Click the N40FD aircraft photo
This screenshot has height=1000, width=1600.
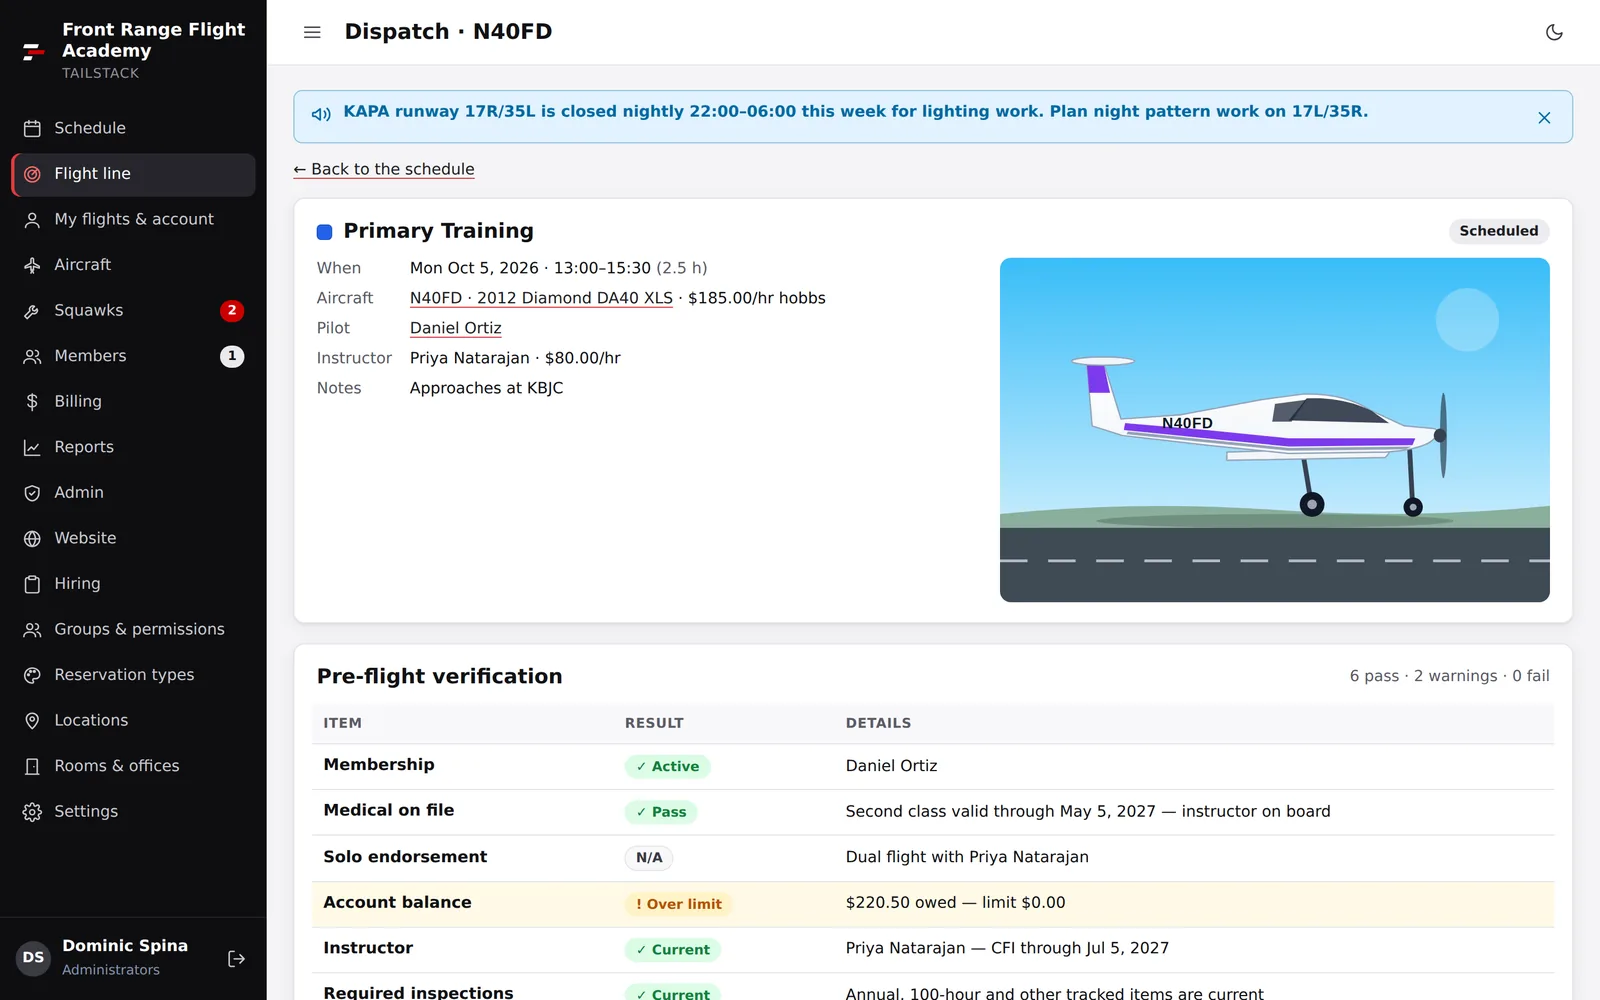1274,430
